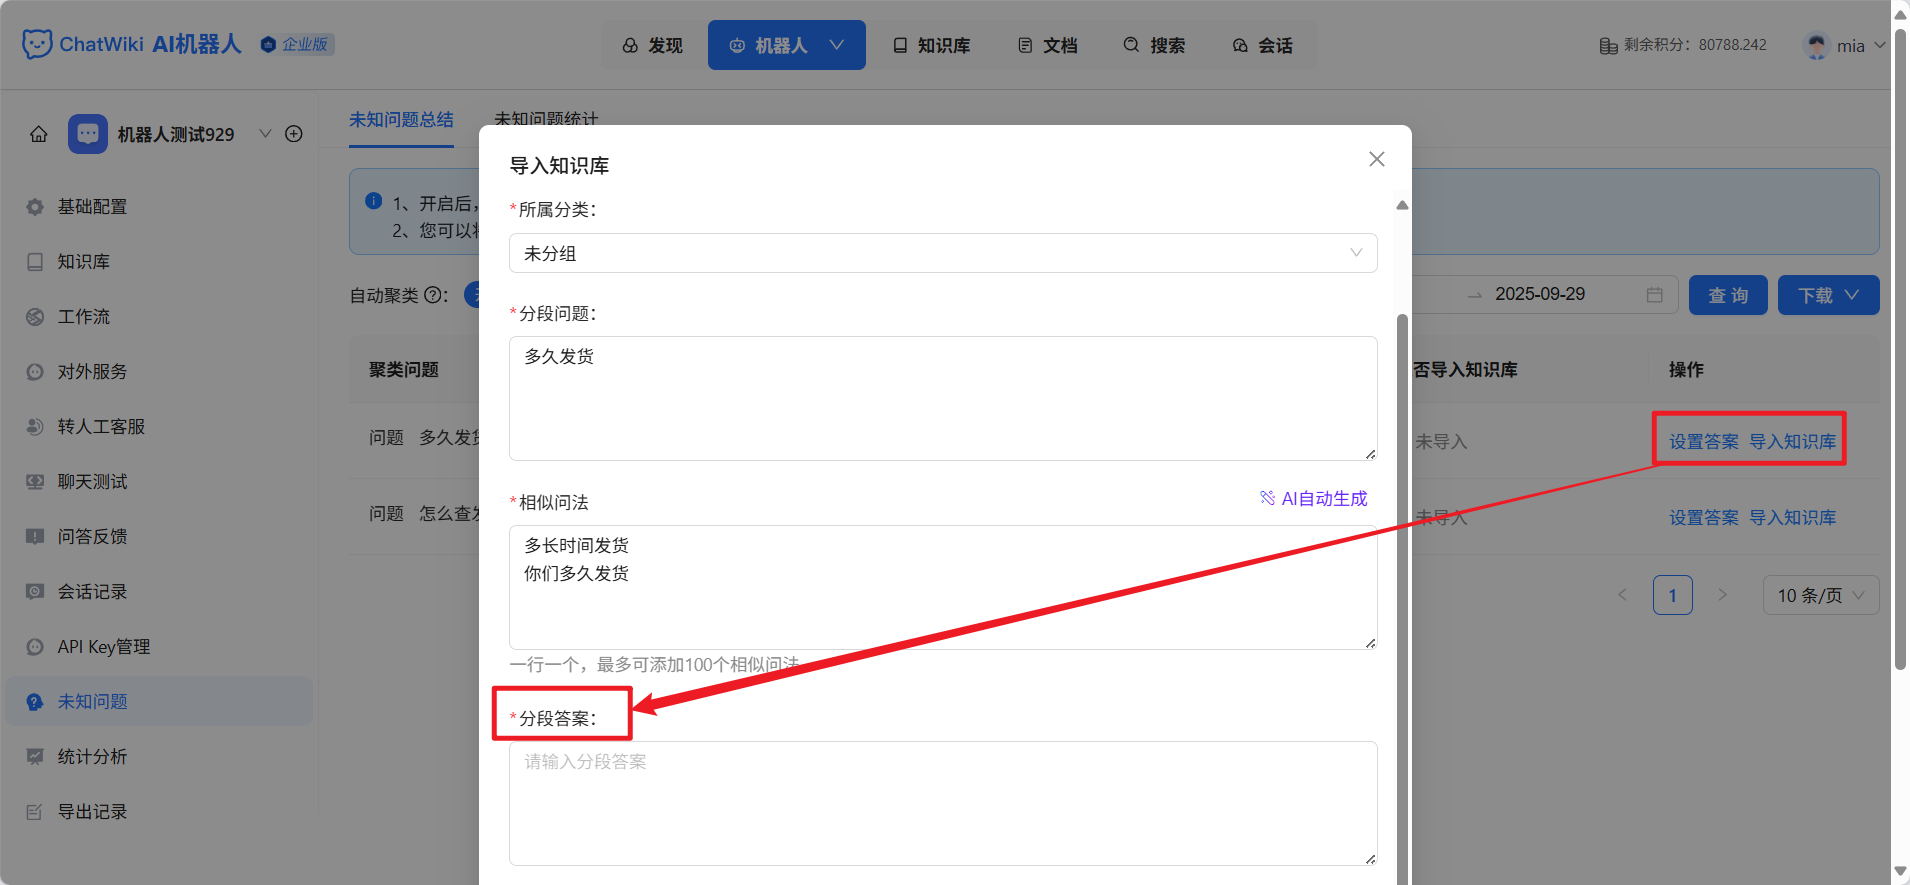Click the AI自动生成 sparkle icon
The width and height of the screenshot is (1910, 885).
[x=1267, y=498]
